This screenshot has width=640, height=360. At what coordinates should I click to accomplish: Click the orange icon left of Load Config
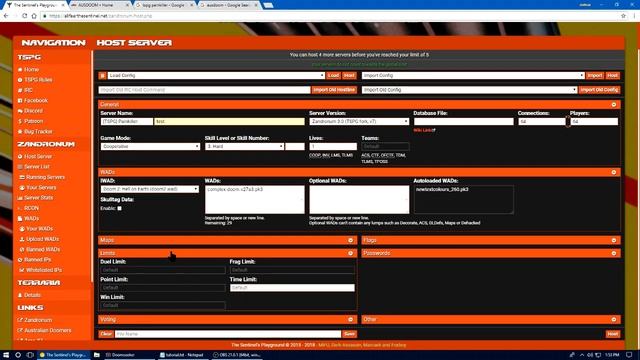tap(102, 76)
